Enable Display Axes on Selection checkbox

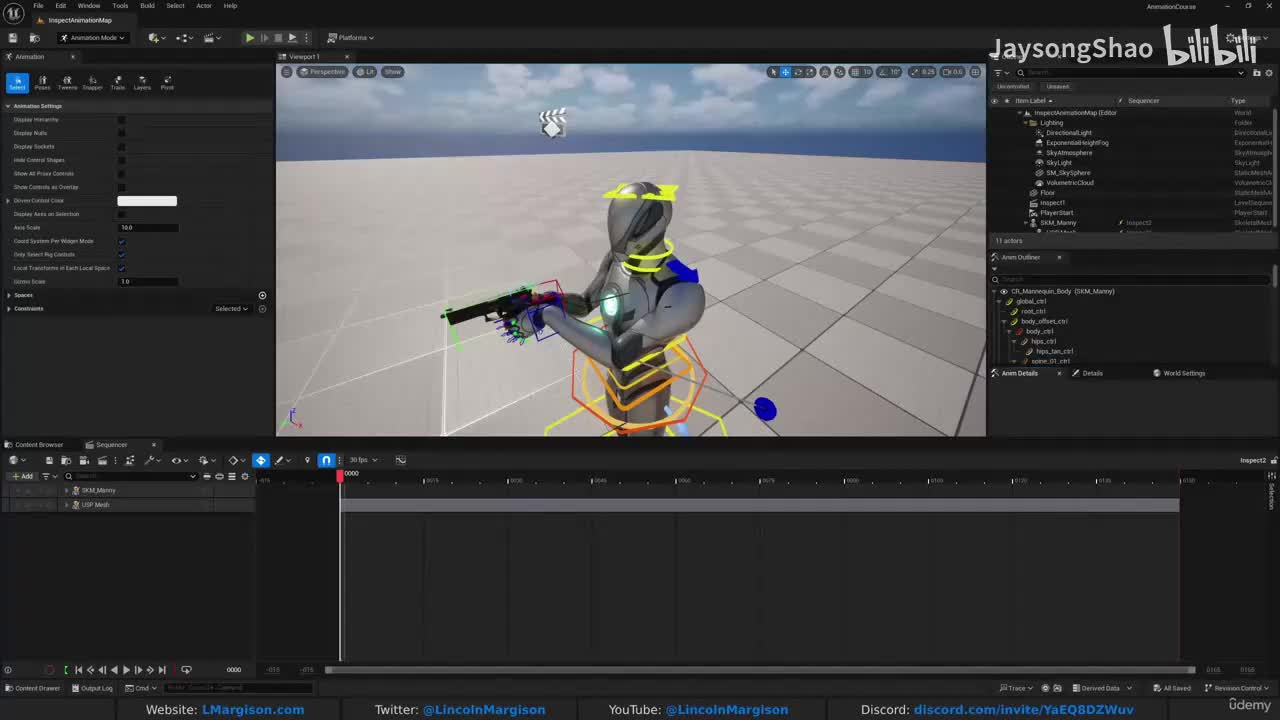(x=122, y=214)
